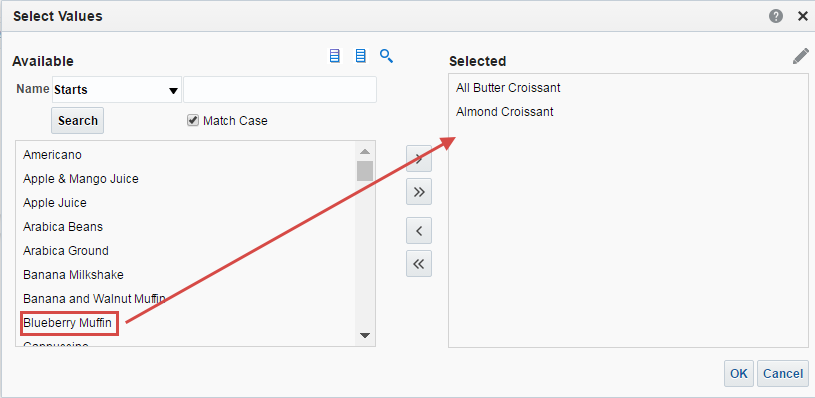Select Blueberry Muffin in Available list

[68, 323]
